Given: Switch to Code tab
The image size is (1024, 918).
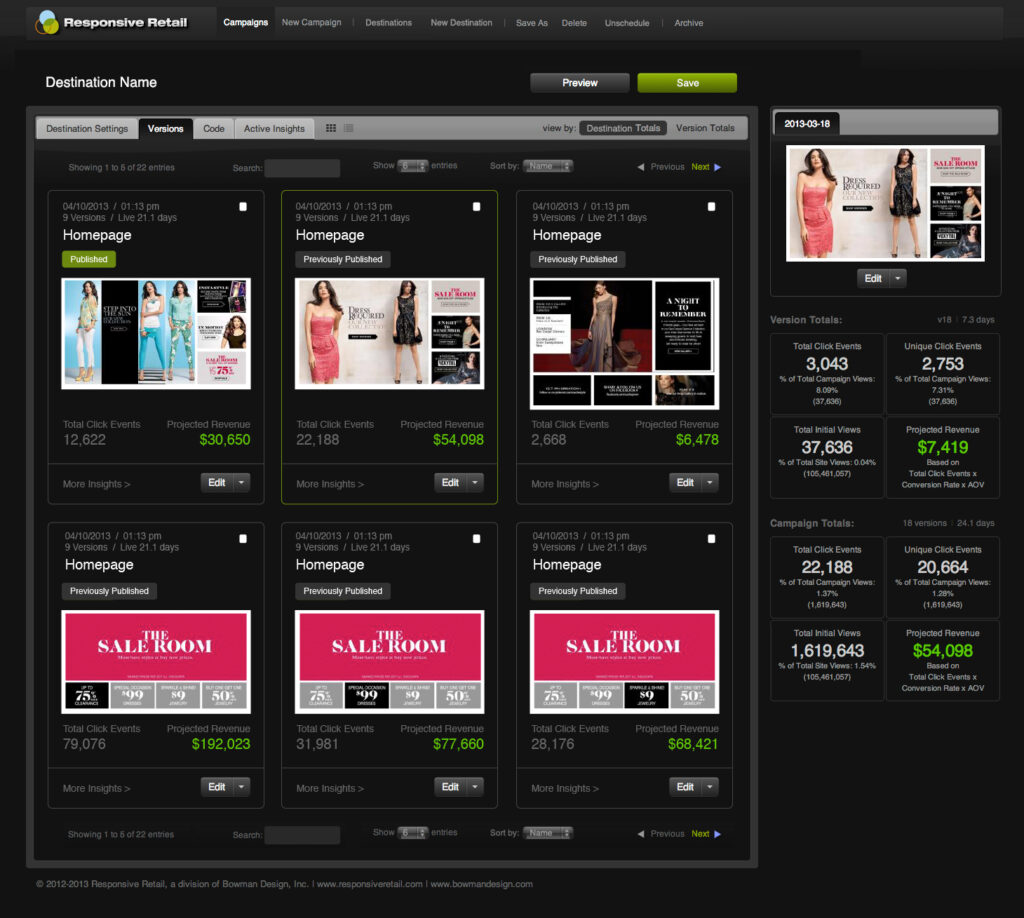Looking at the screenshot, I should (x=214, y=129).
